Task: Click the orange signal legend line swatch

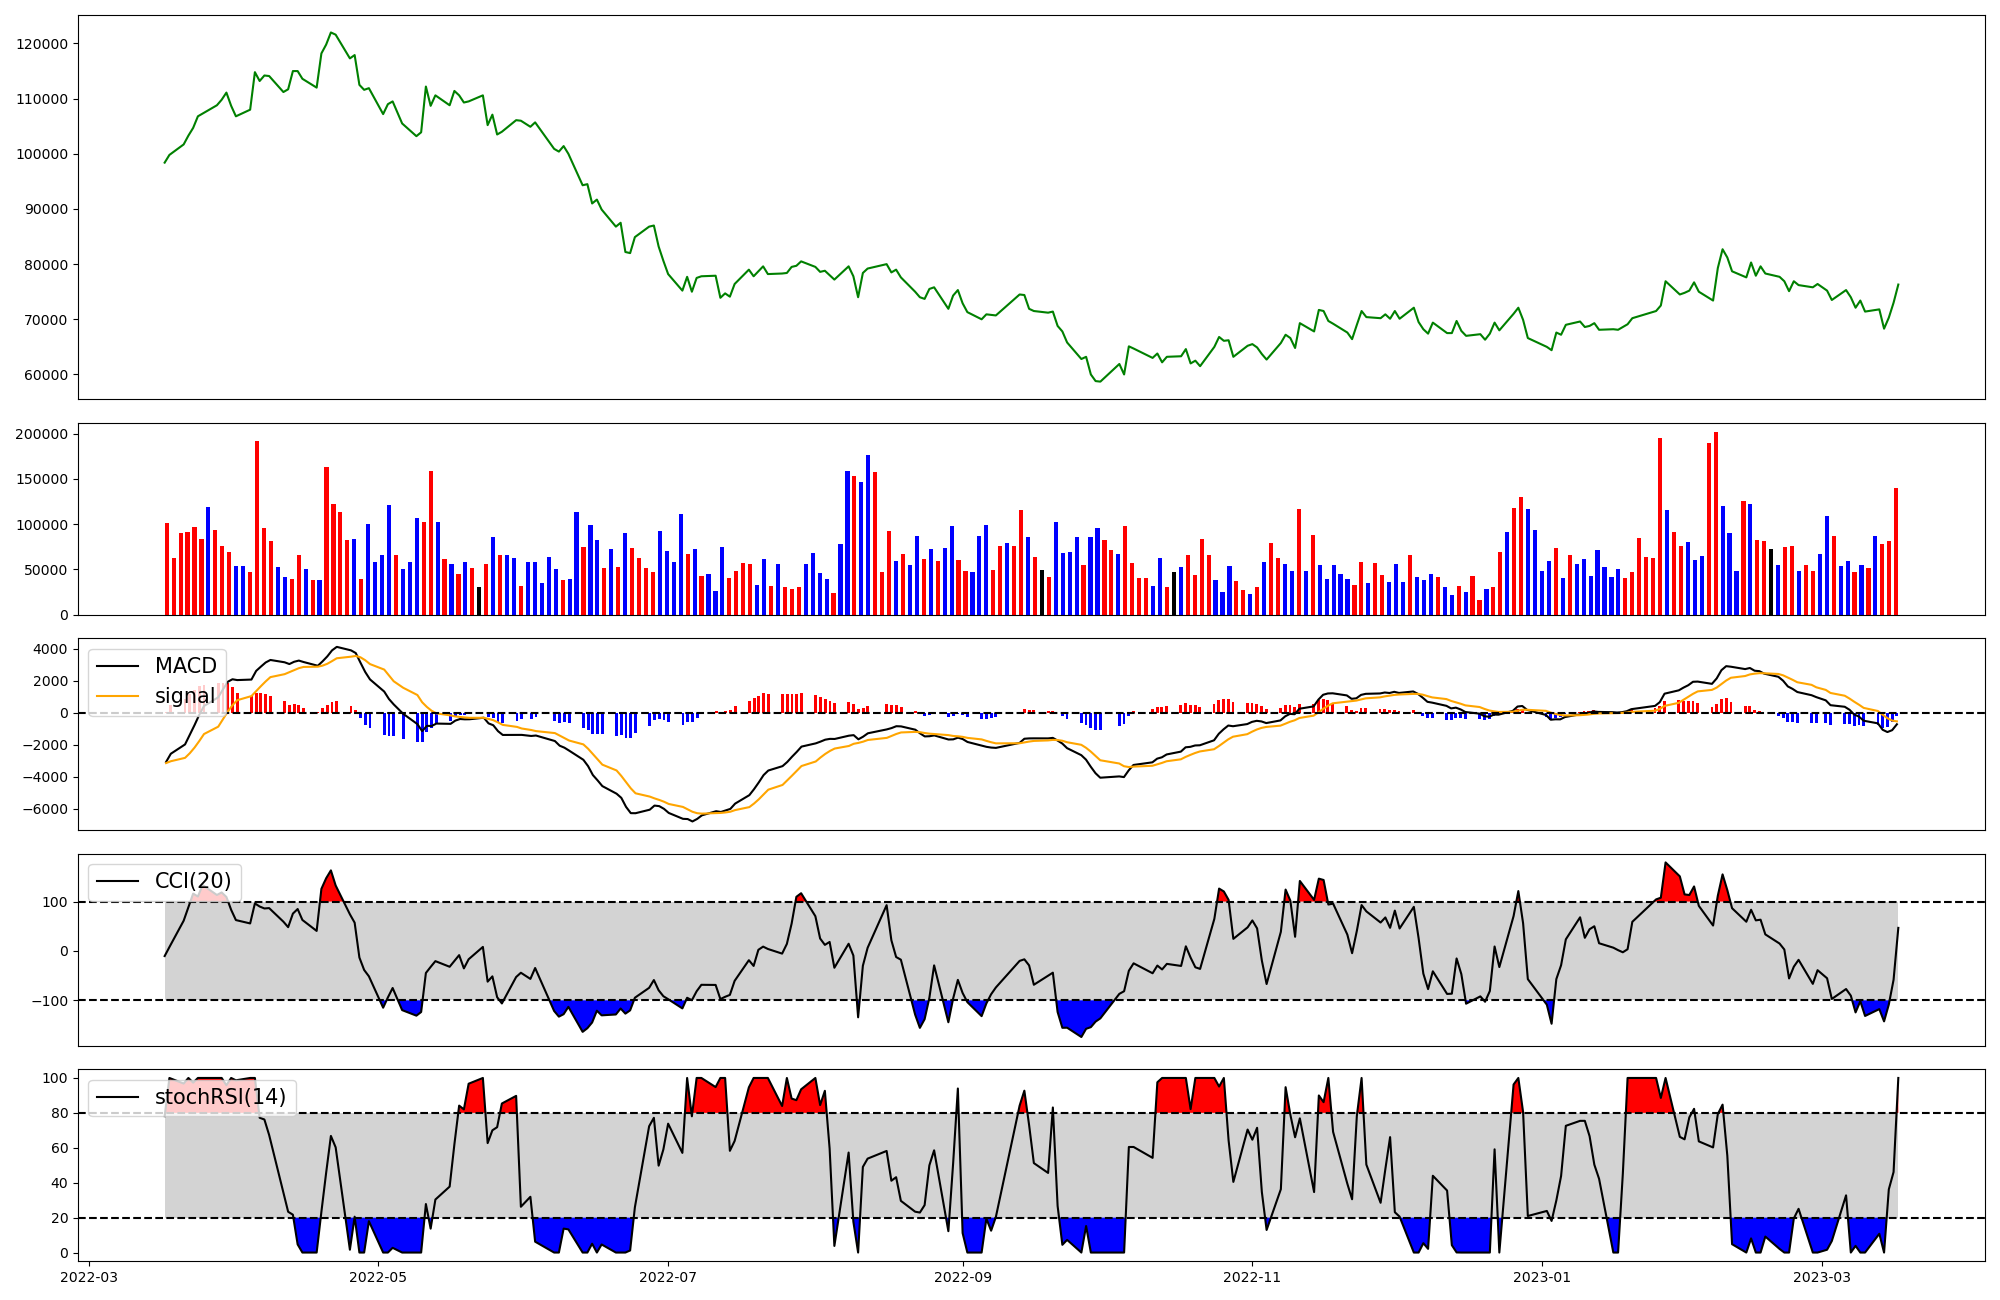Action: [118, 696]
